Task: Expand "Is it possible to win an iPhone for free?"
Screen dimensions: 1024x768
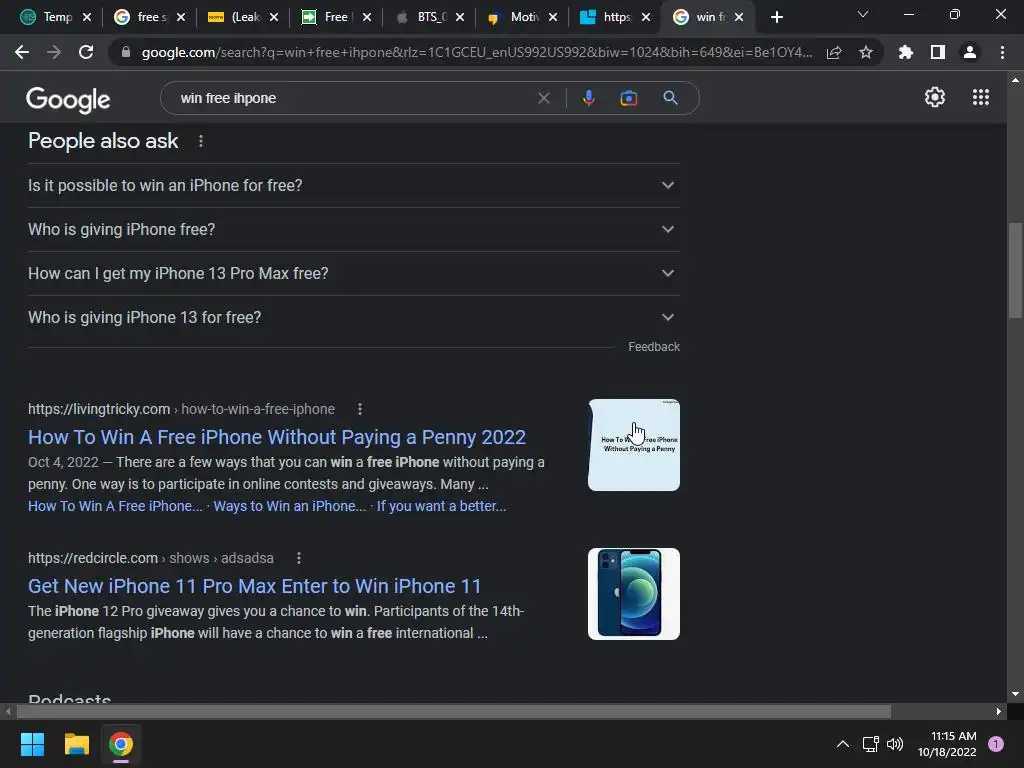Action: click(353, 185)
